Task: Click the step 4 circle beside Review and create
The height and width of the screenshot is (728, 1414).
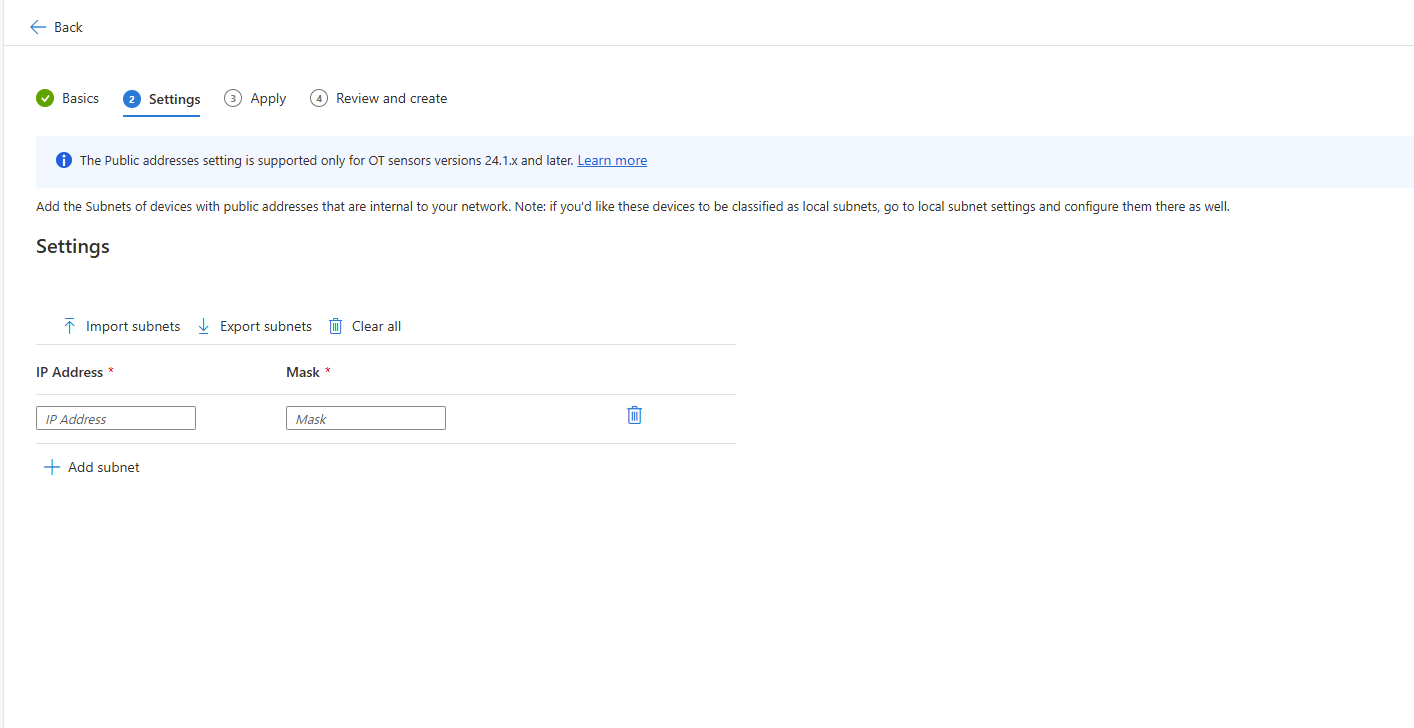Action: pos(319,98)
